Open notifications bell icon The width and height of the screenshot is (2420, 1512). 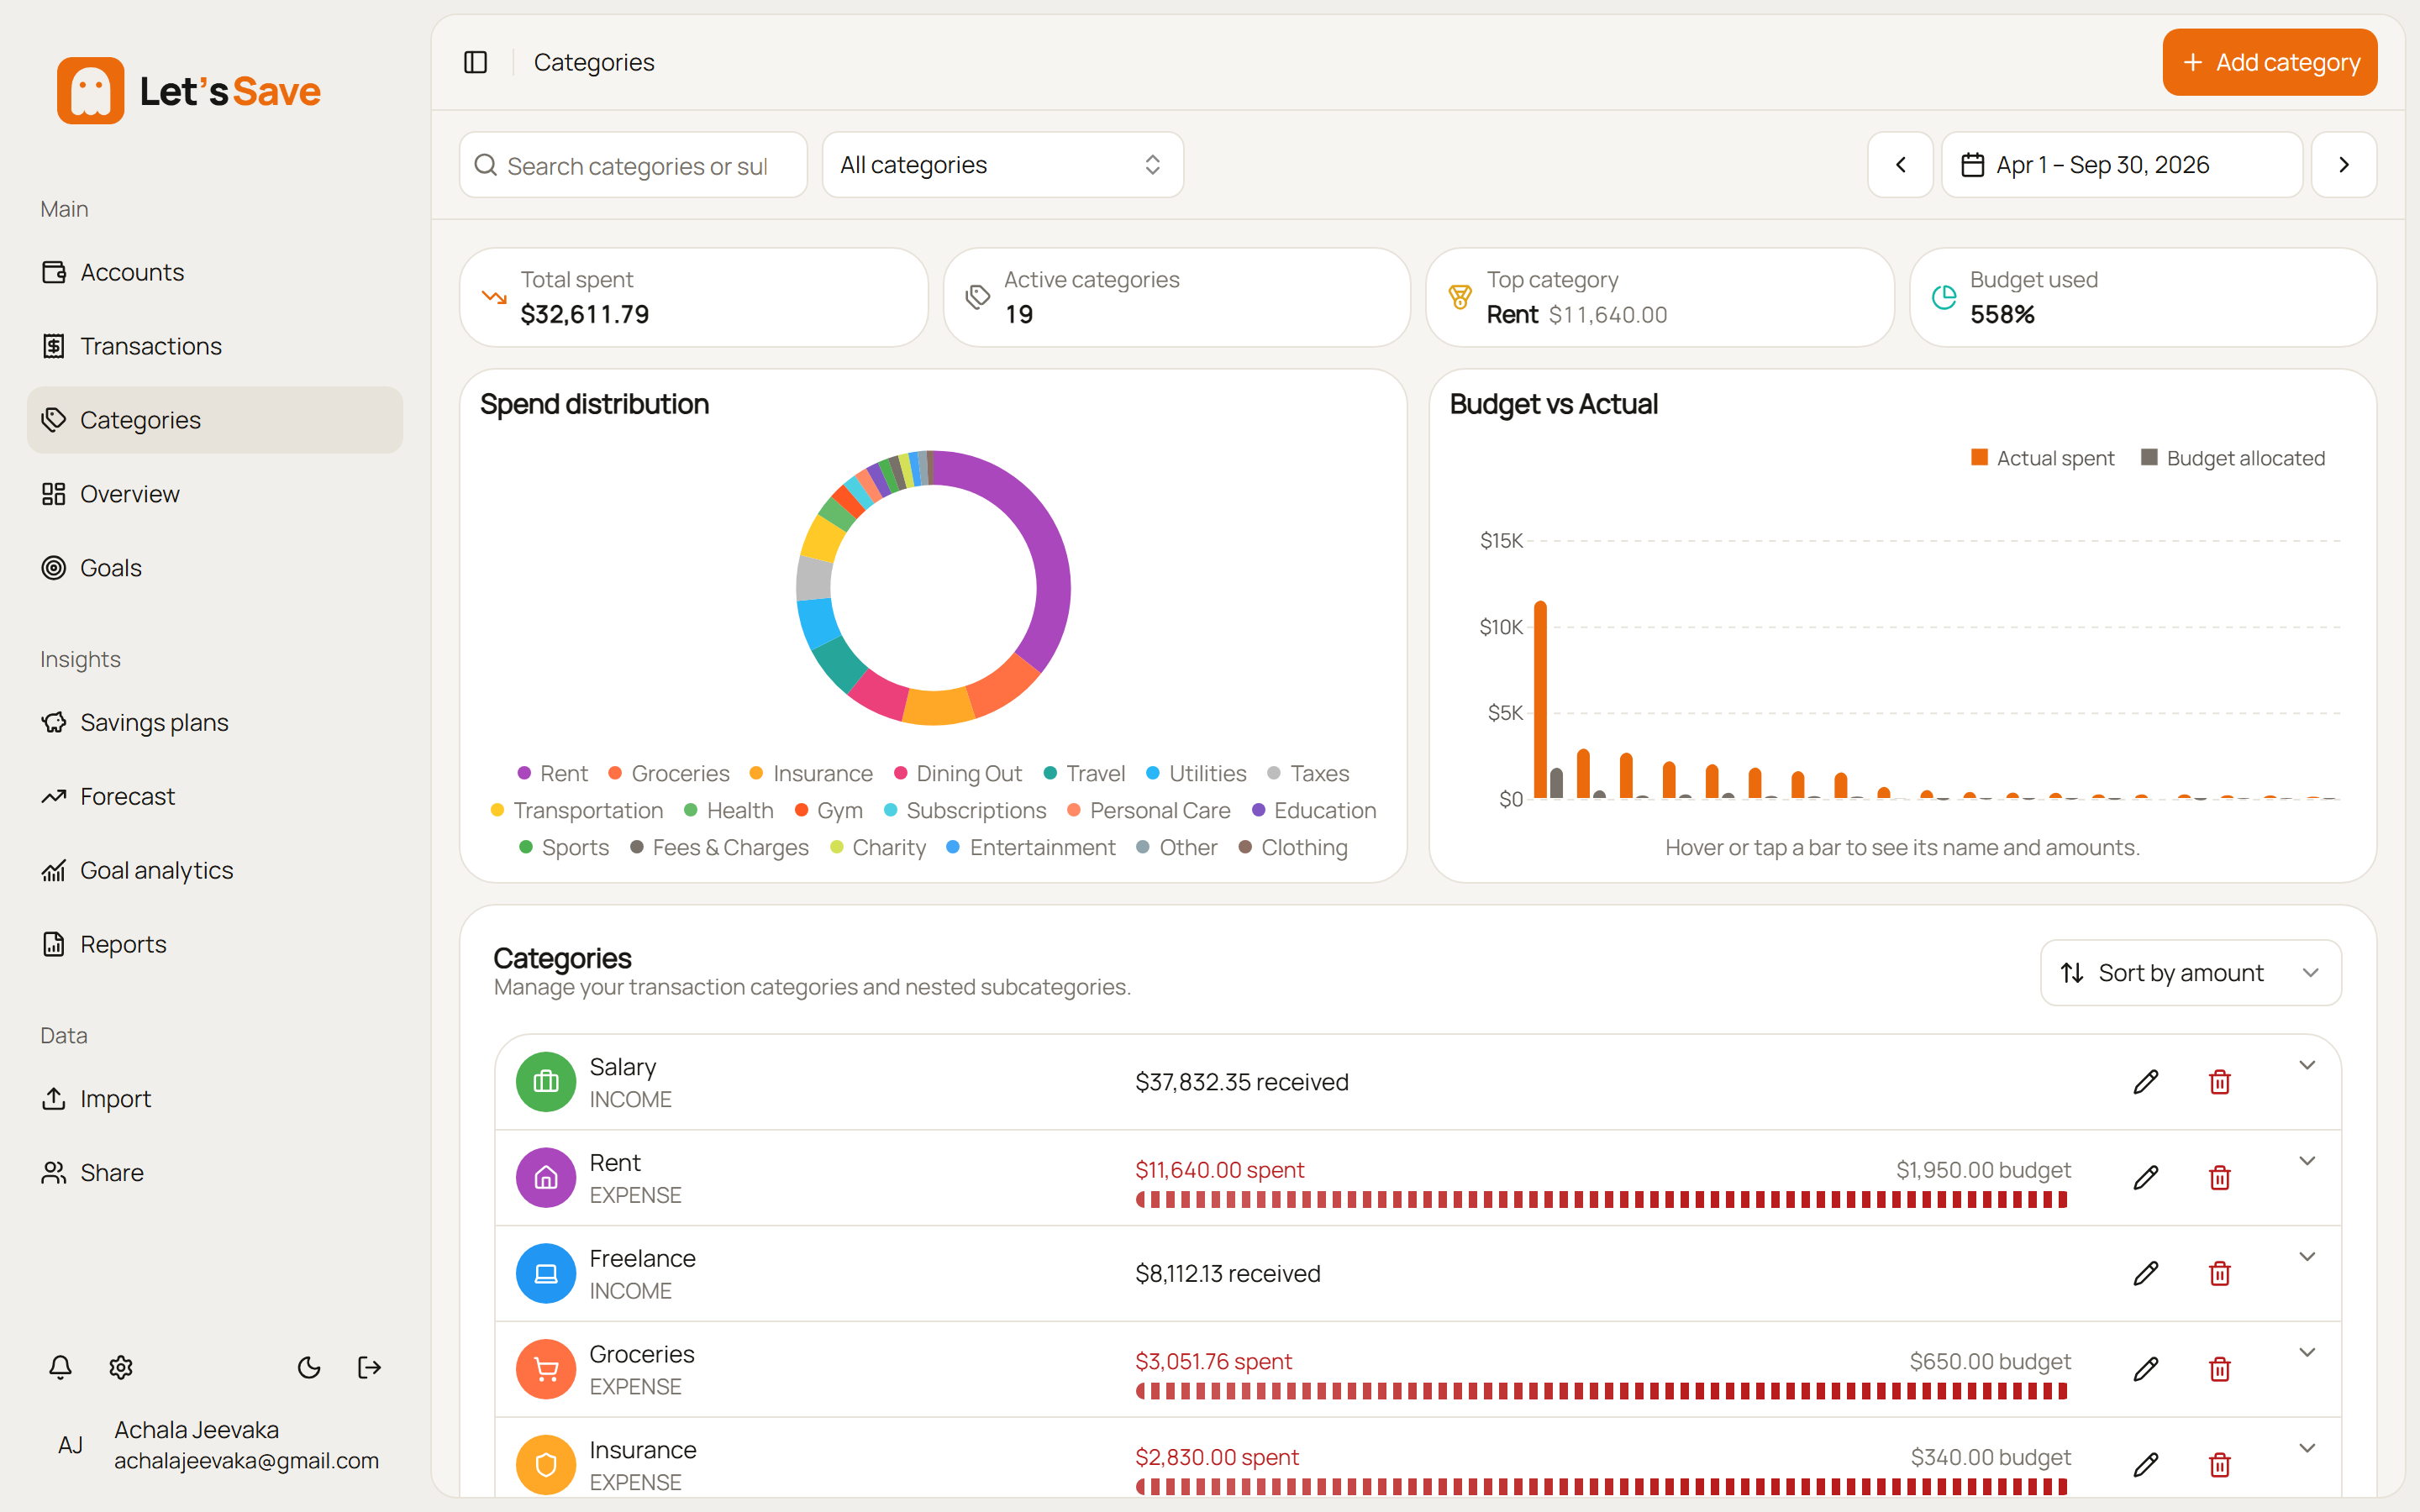[60, 1367]
